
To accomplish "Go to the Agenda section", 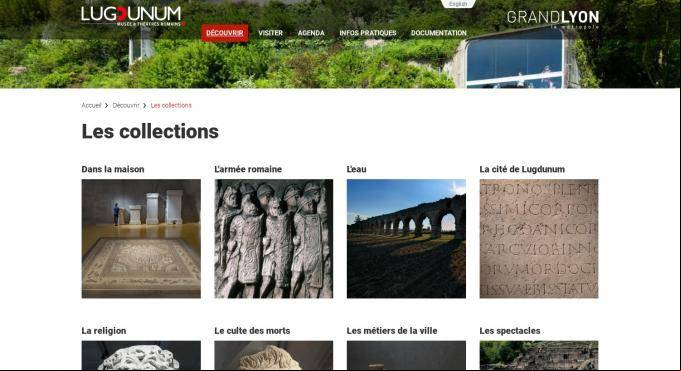I will (x=311, y=33).
